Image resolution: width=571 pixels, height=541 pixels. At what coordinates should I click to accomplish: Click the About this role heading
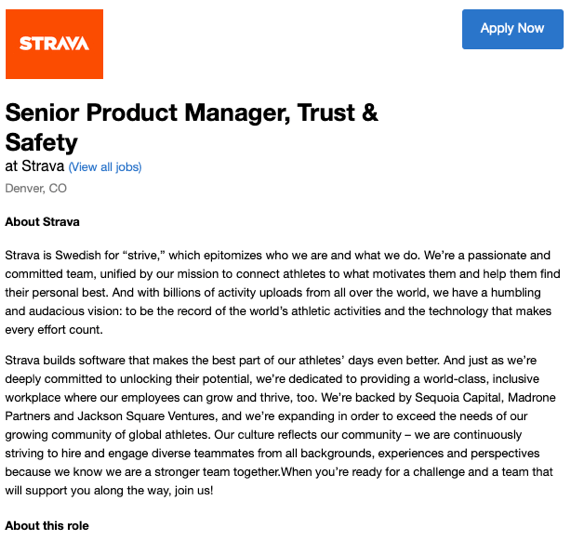pyautogui.click(x=47, y=526)
